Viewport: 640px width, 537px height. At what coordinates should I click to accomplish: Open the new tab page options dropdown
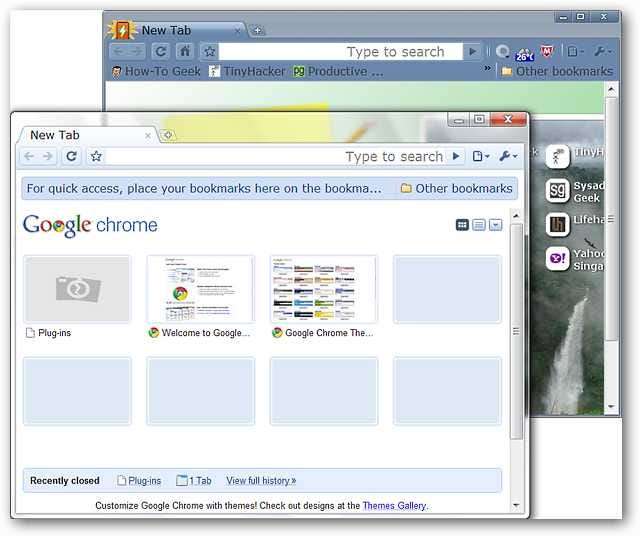click(496, 225)
